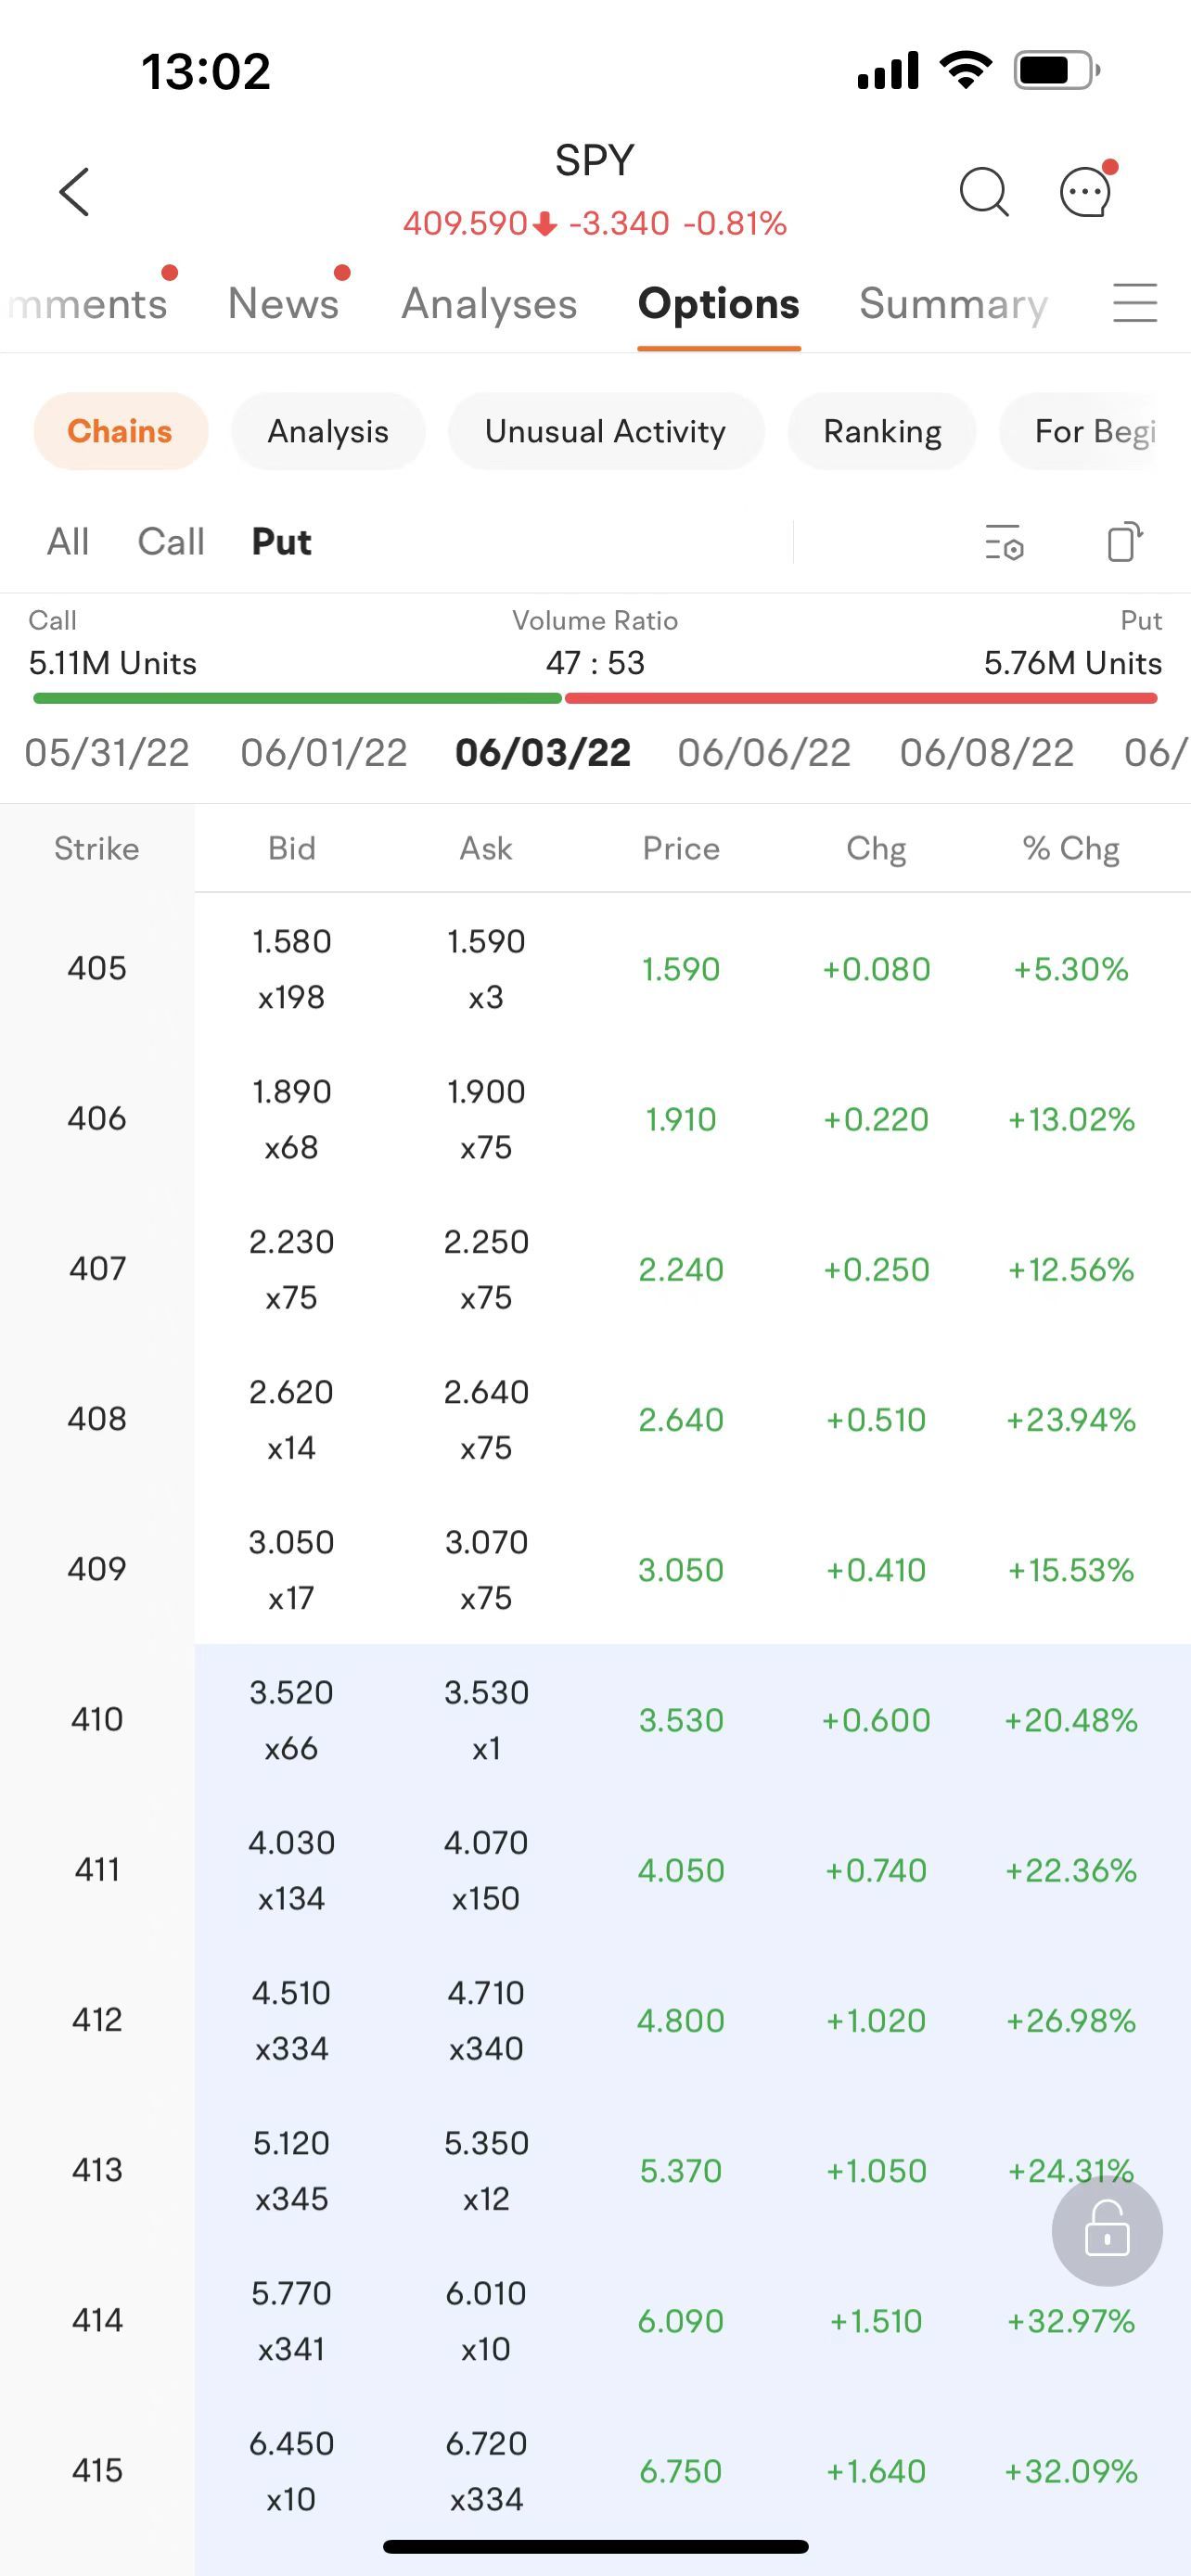Viewport: 1191px width, 2576px height.
Task: Select the 410 strike put row
Action: click(680, 1719)
